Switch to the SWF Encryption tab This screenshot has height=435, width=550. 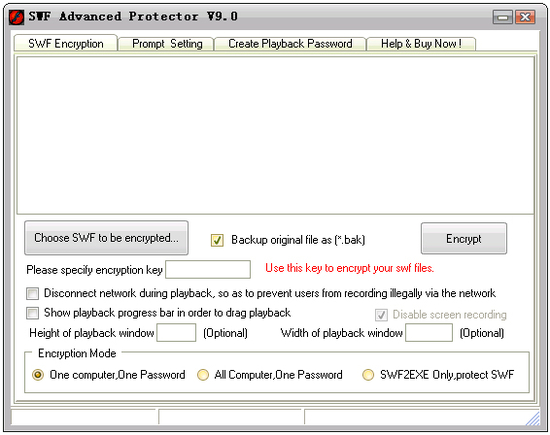66,44
